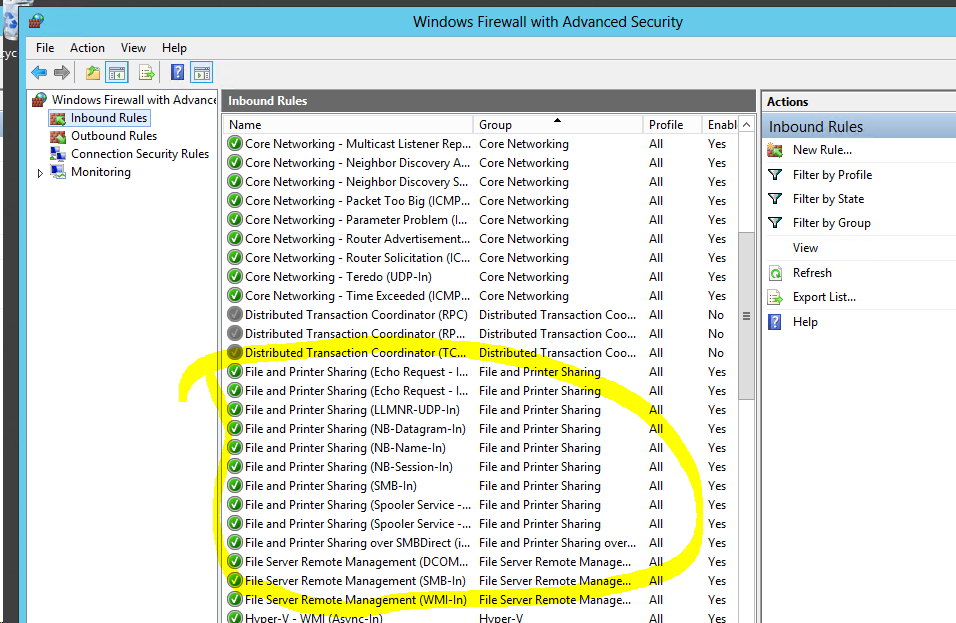
Task: Toggle Show/Hide Console Tree toolbar icon
Action: (x=117, y=73)
